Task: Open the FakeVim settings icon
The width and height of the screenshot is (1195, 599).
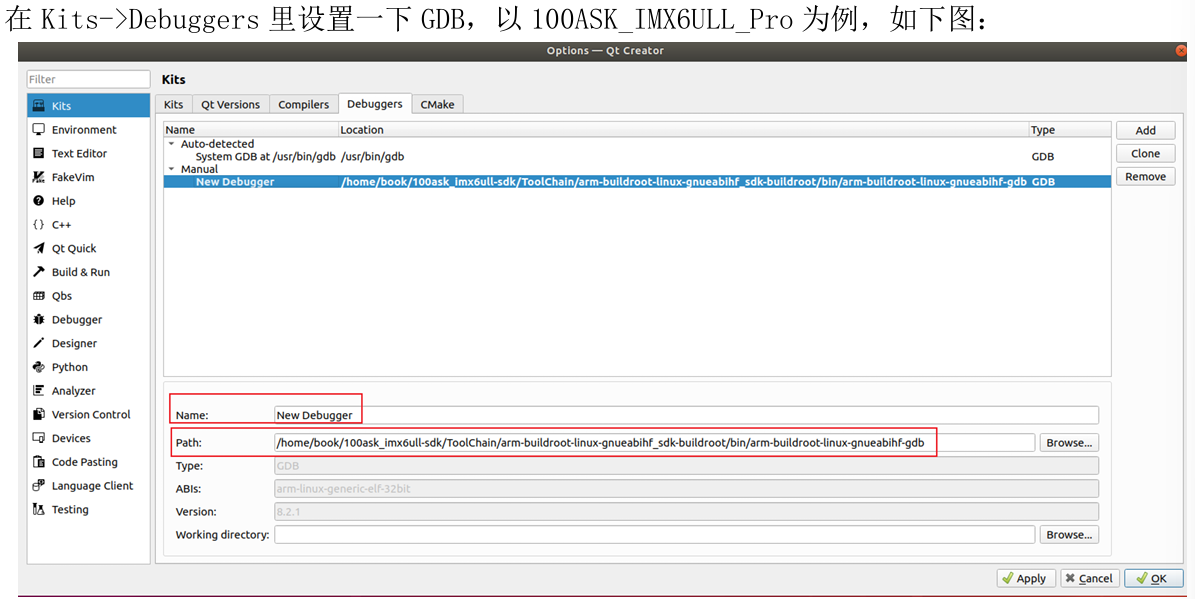Action: (x=39, y=177)
